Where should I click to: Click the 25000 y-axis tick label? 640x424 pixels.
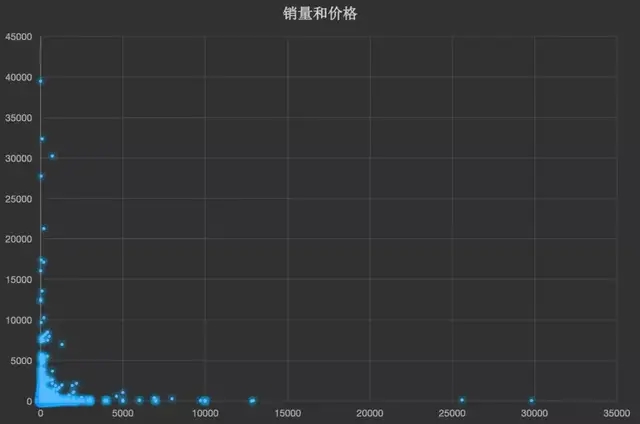point(19,199)
